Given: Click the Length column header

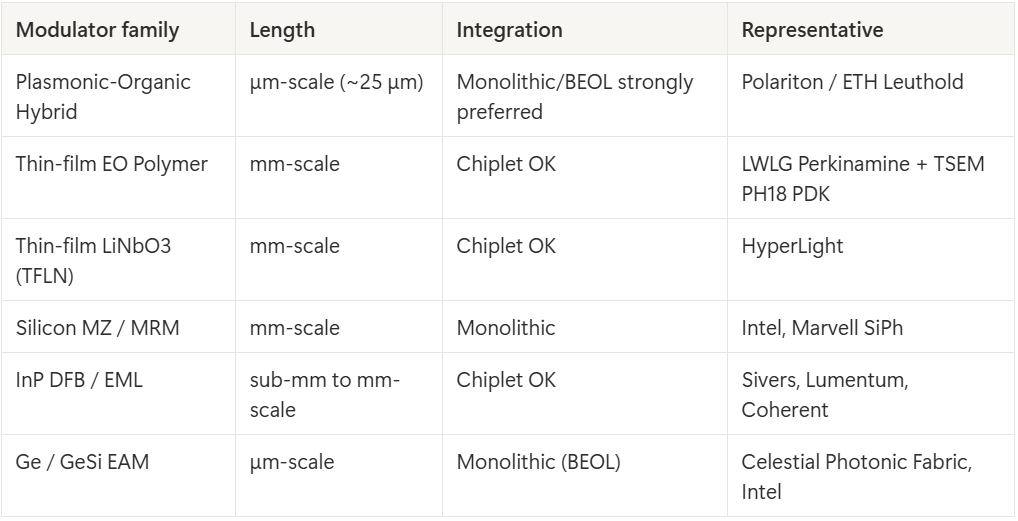Looking at the screenshot, I should coord(339,30).
